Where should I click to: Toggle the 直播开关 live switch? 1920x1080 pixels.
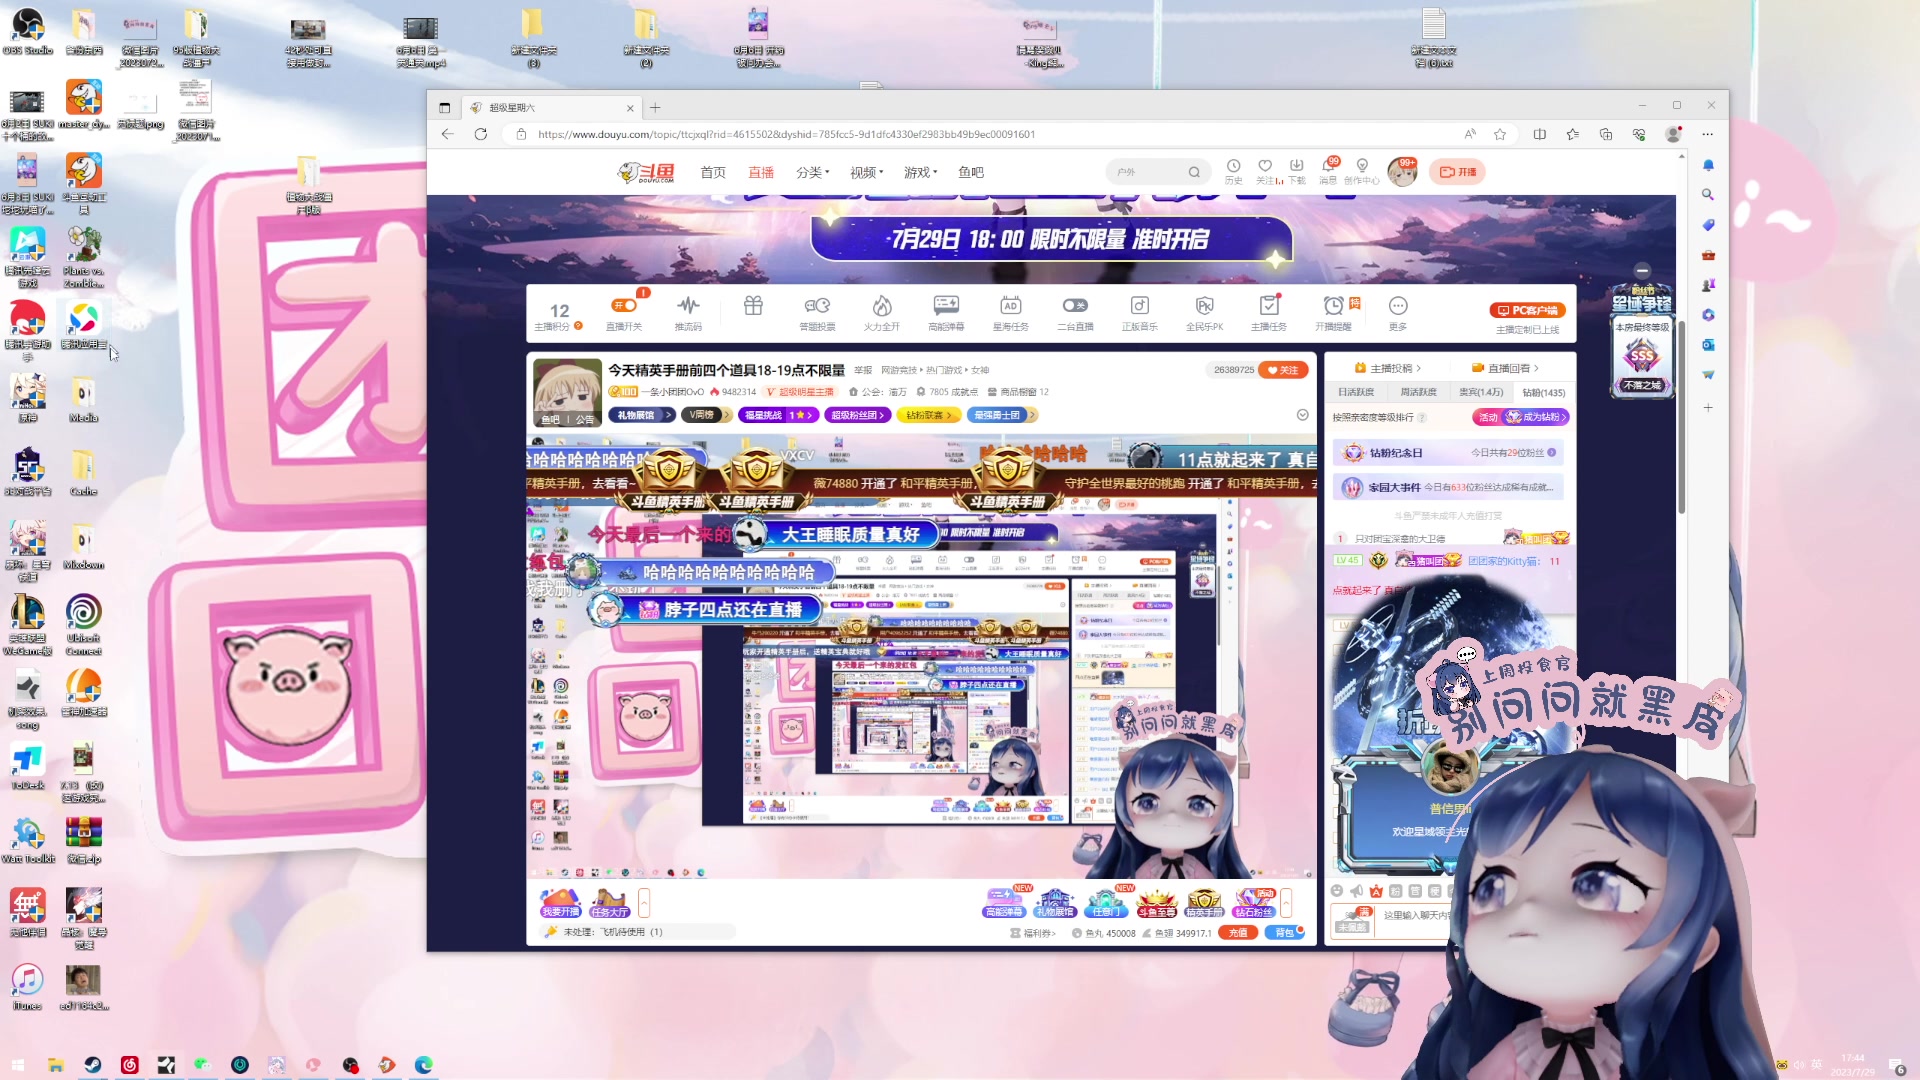[x=624, y=306]
